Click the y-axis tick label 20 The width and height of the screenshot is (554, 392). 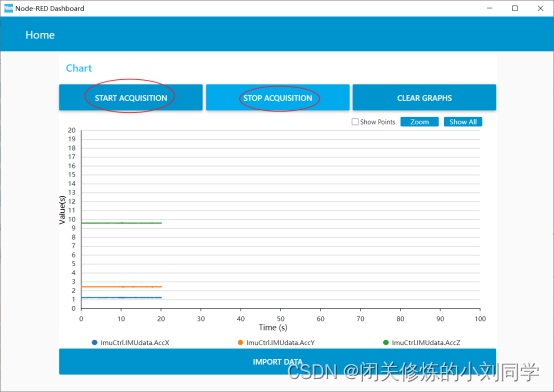pos(72,130)
